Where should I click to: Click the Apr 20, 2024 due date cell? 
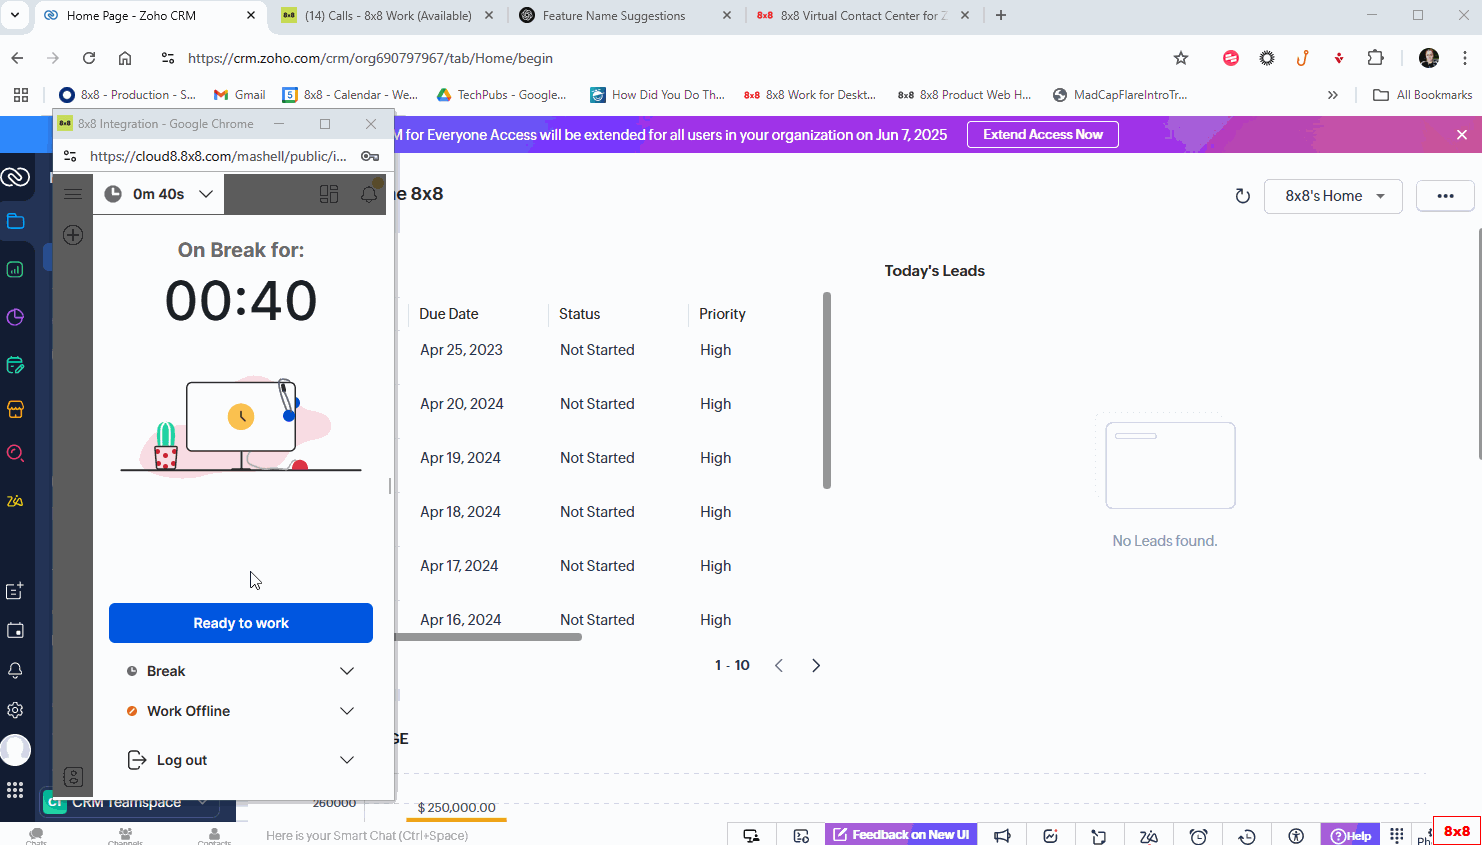[462, 404]
